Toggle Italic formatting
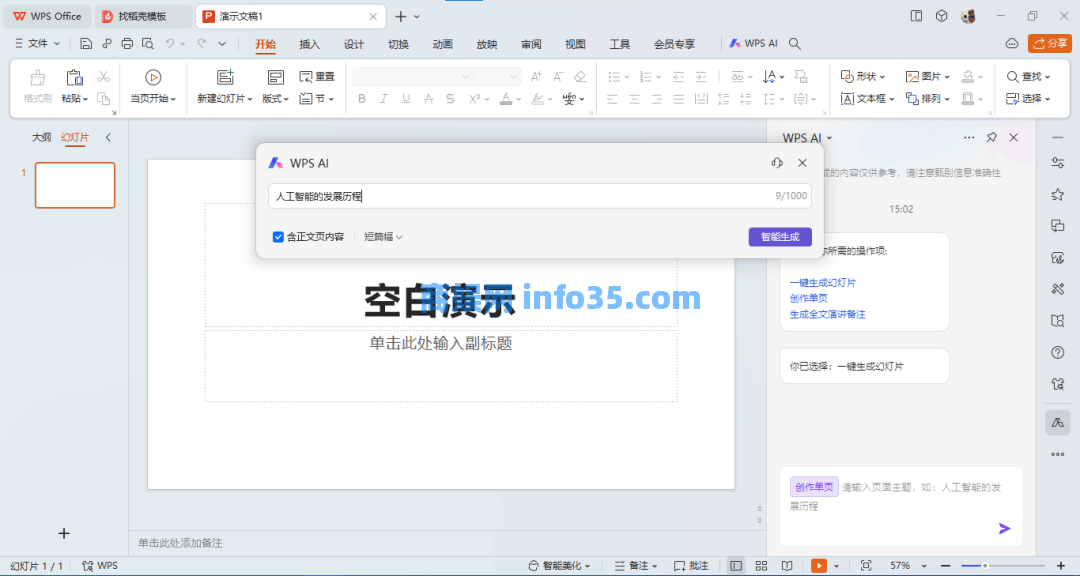 tap(384, 99)
